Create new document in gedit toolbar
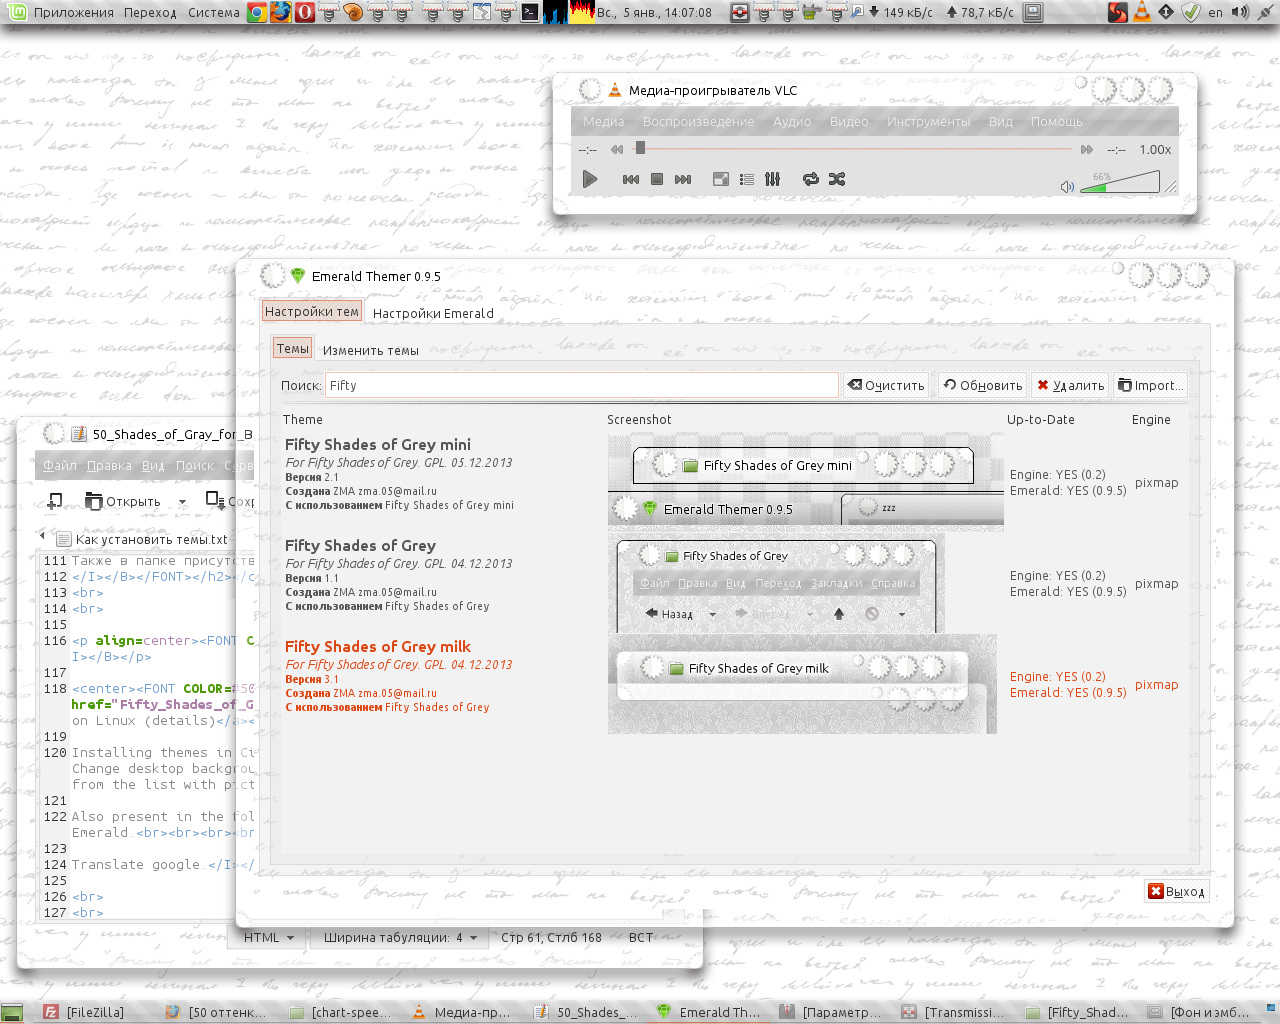This screenshot has height=1024, width=1280. pyautogui.click(x=55, y=501)
